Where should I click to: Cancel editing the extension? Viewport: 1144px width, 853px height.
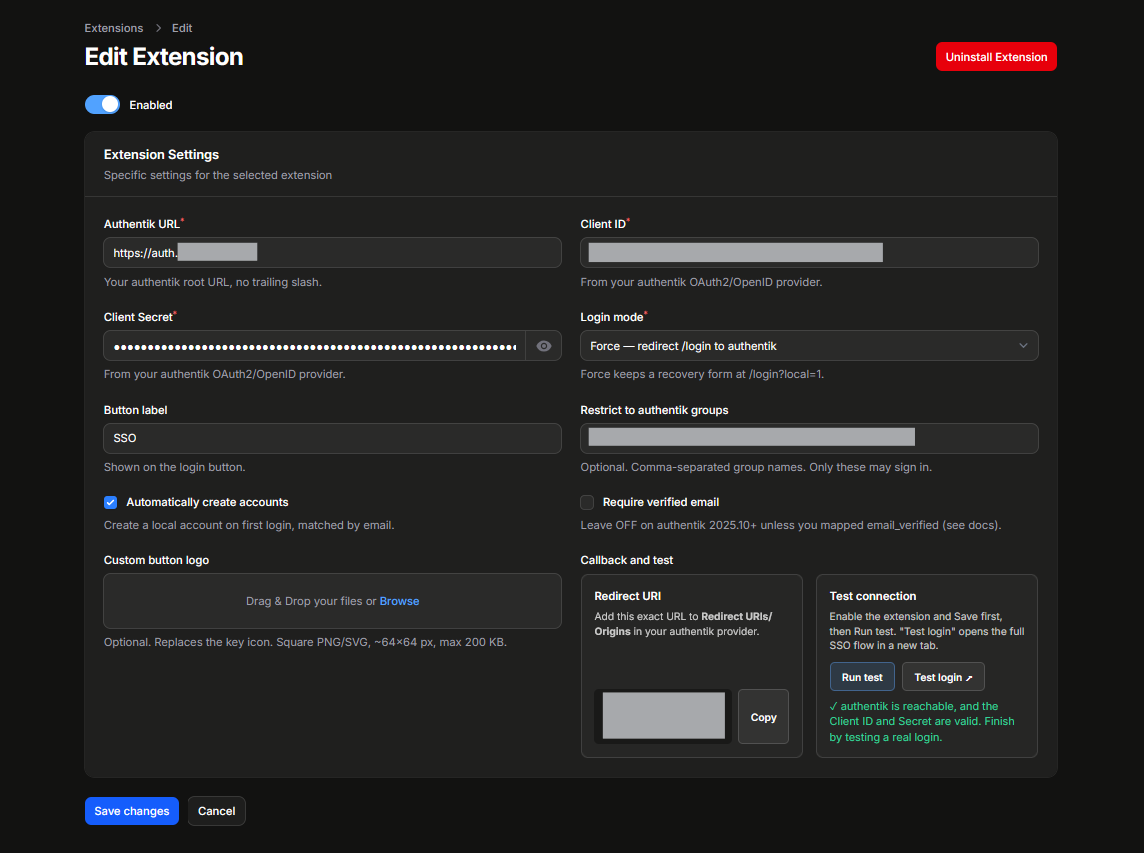[x=217, y=811]
